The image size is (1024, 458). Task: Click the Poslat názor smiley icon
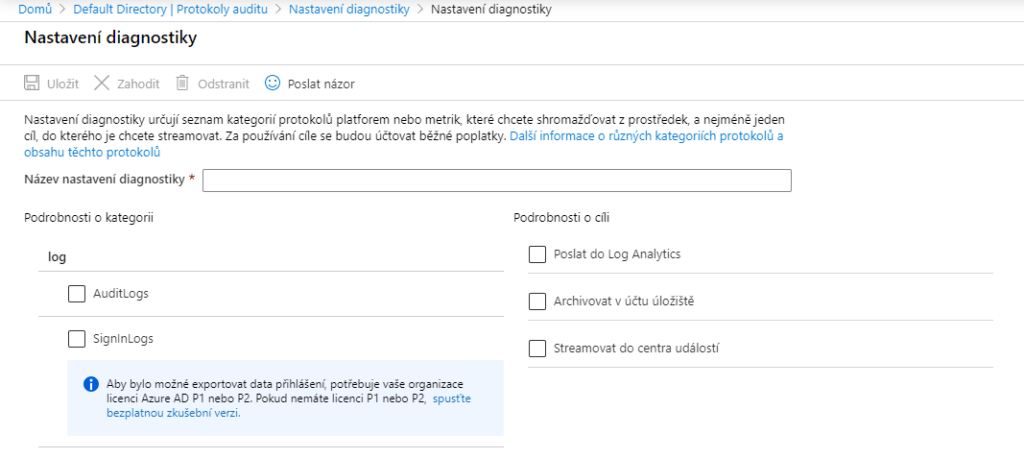pos(272,83)
